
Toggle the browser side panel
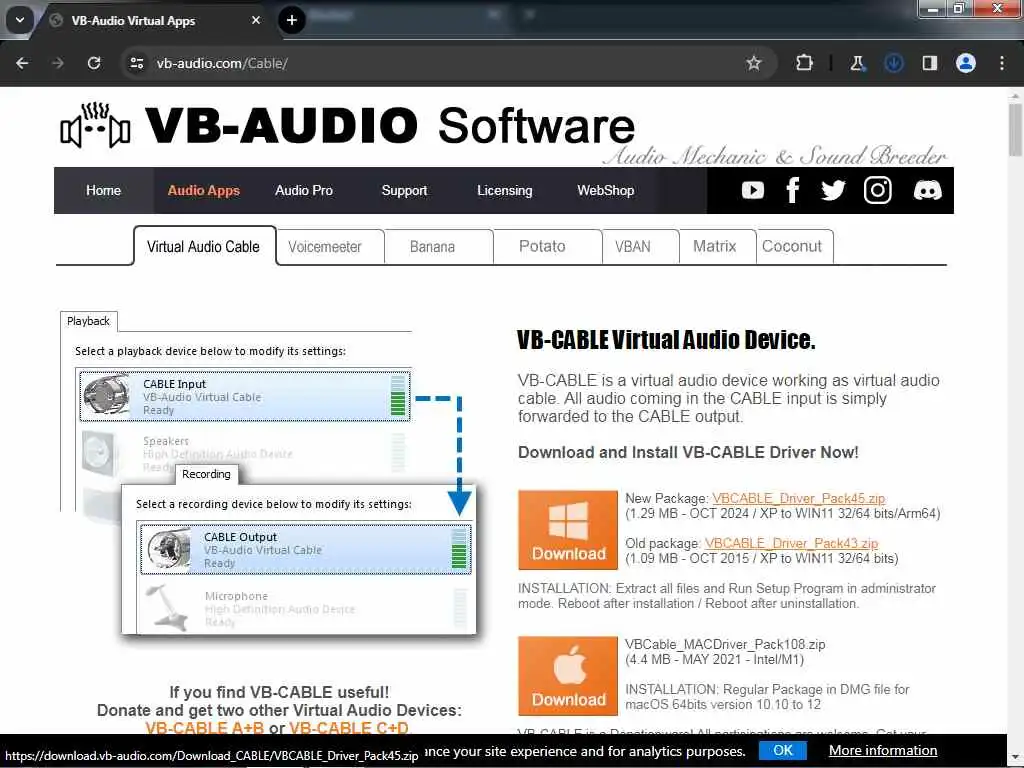tap(930, 63)
